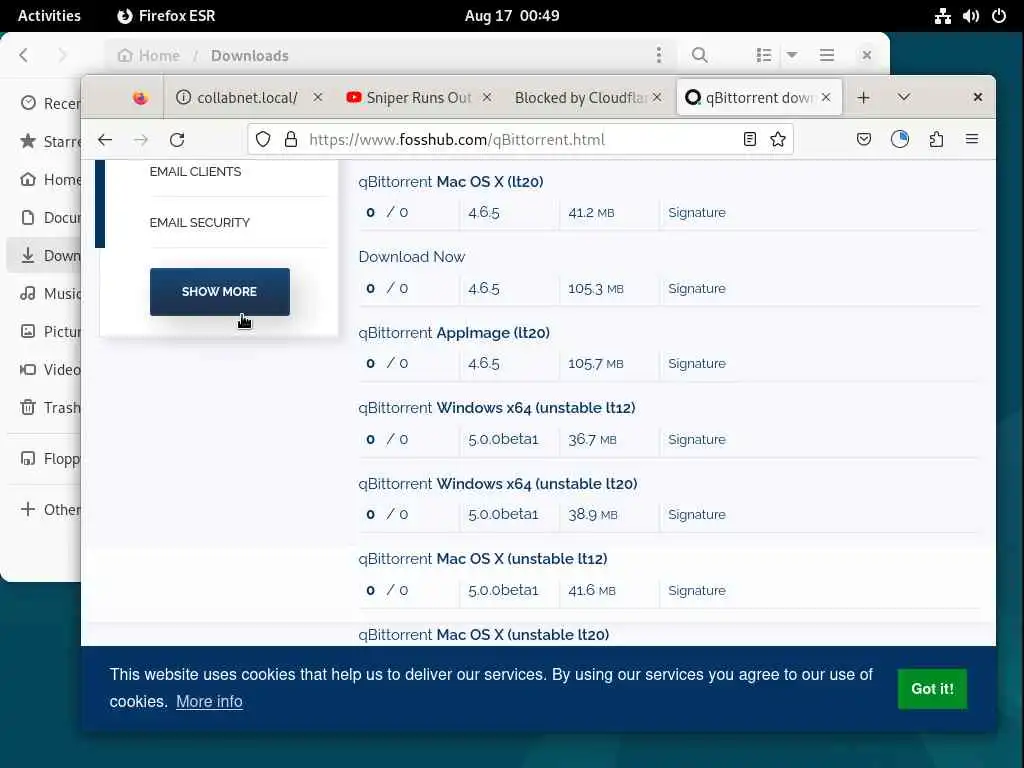This screenshot has width=1024, height=768.
Task: Open power system menu icon
Action: pos(999,16)
